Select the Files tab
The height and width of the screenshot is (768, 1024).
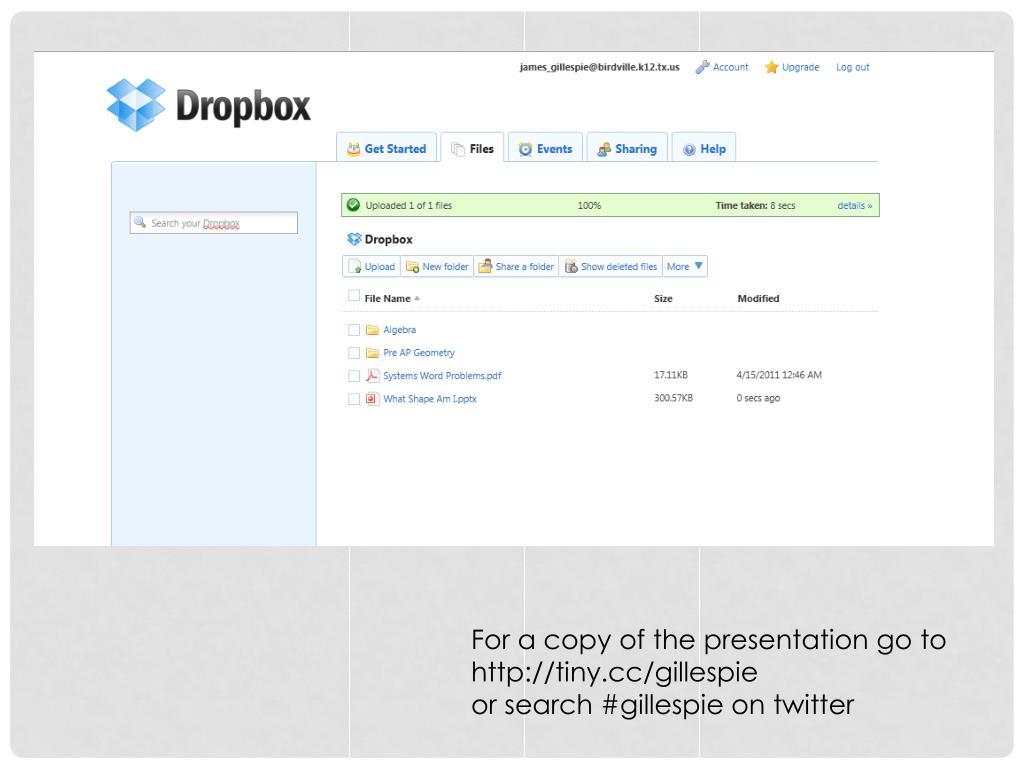click(x=472, y=148)
